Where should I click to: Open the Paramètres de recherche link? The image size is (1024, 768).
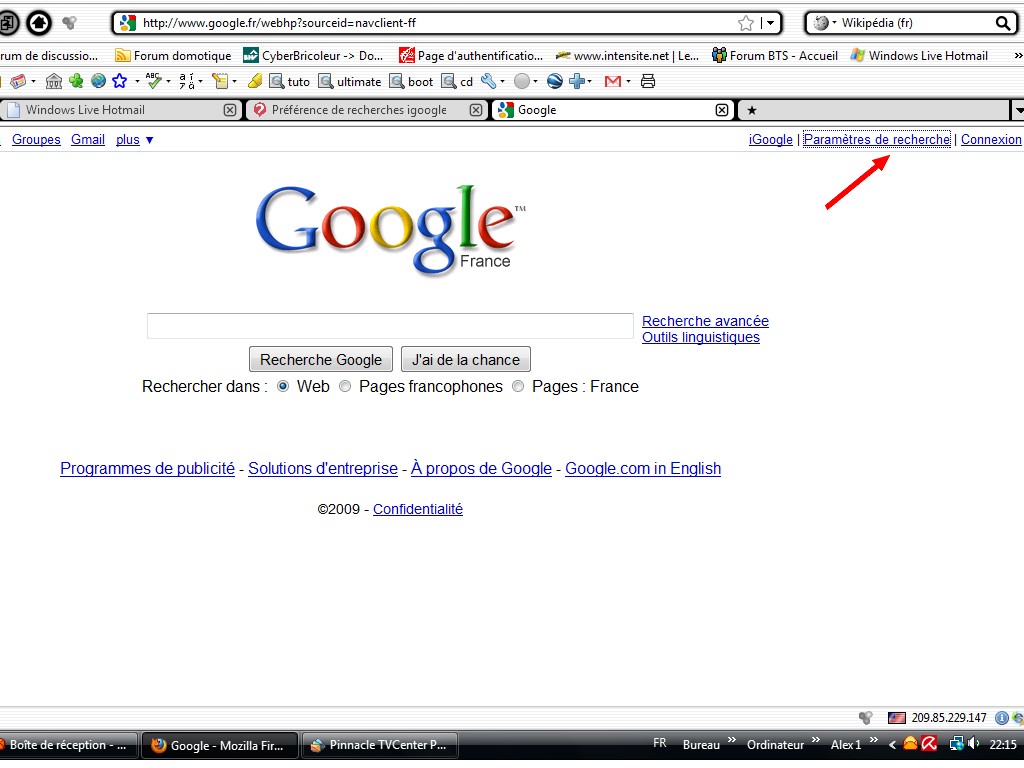pos(876,140)
